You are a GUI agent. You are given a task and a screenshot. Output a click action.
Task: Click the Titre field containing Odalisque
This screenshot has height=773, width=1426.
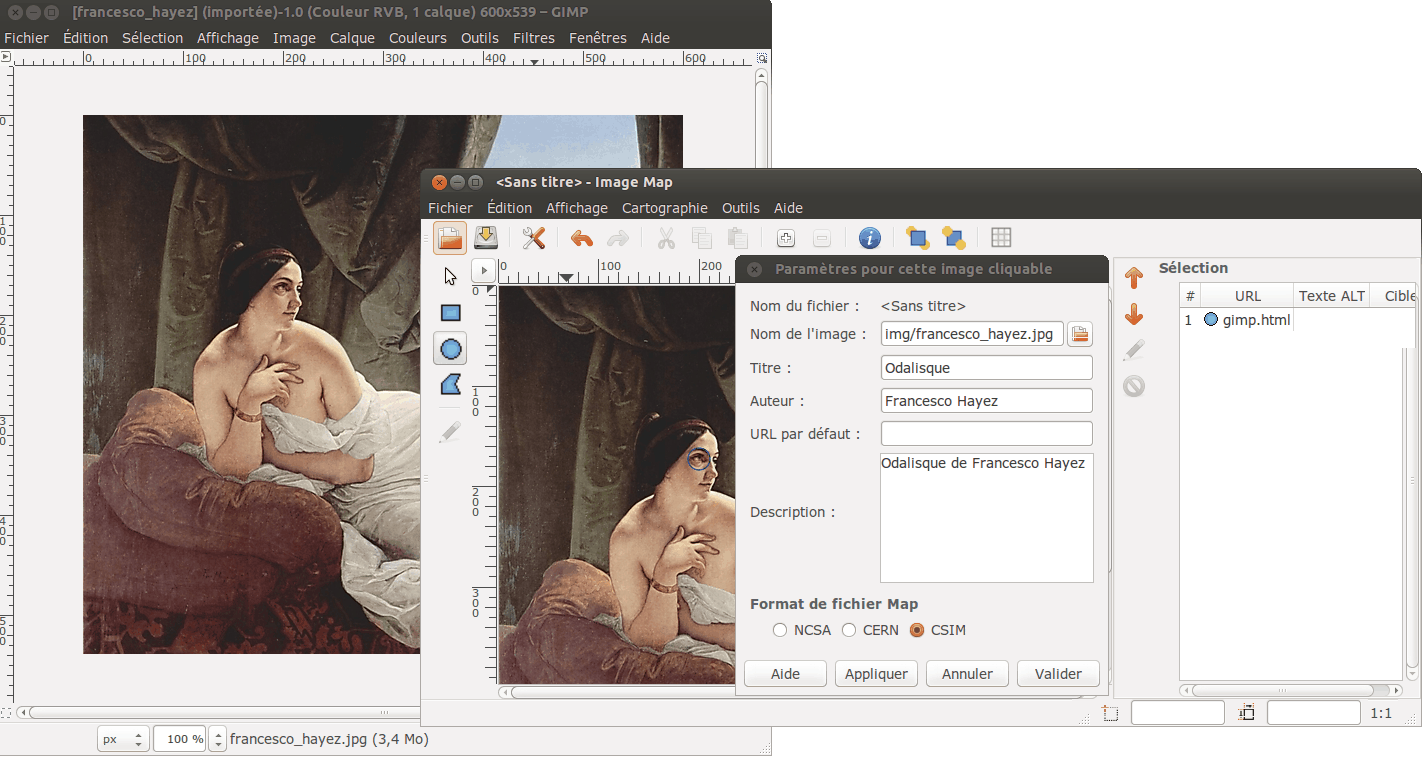click(x=987, y=368)
